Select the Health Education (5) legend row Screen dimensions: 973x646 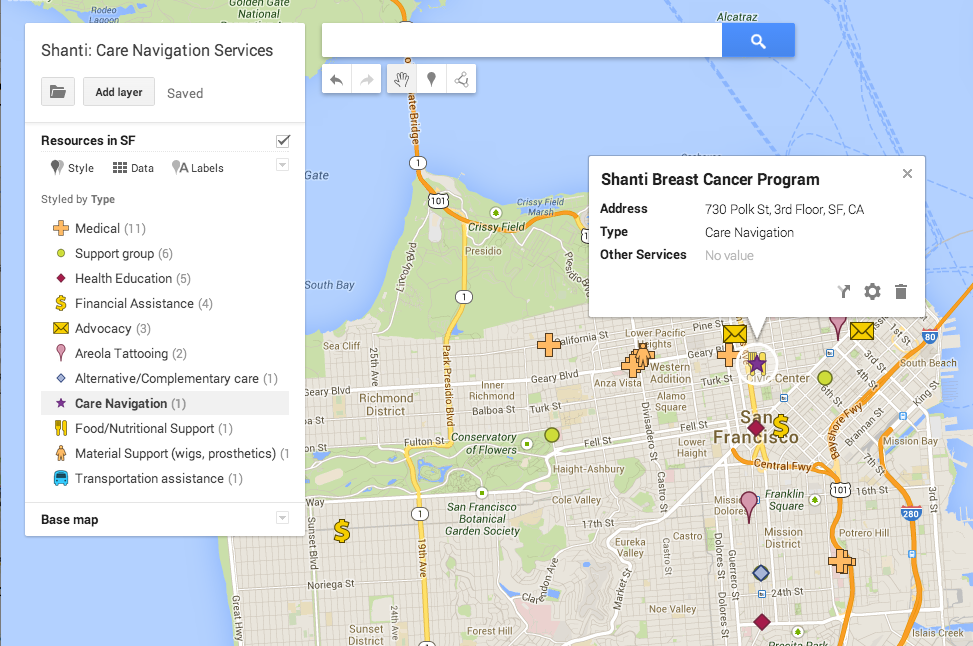(x=164, y=279)
